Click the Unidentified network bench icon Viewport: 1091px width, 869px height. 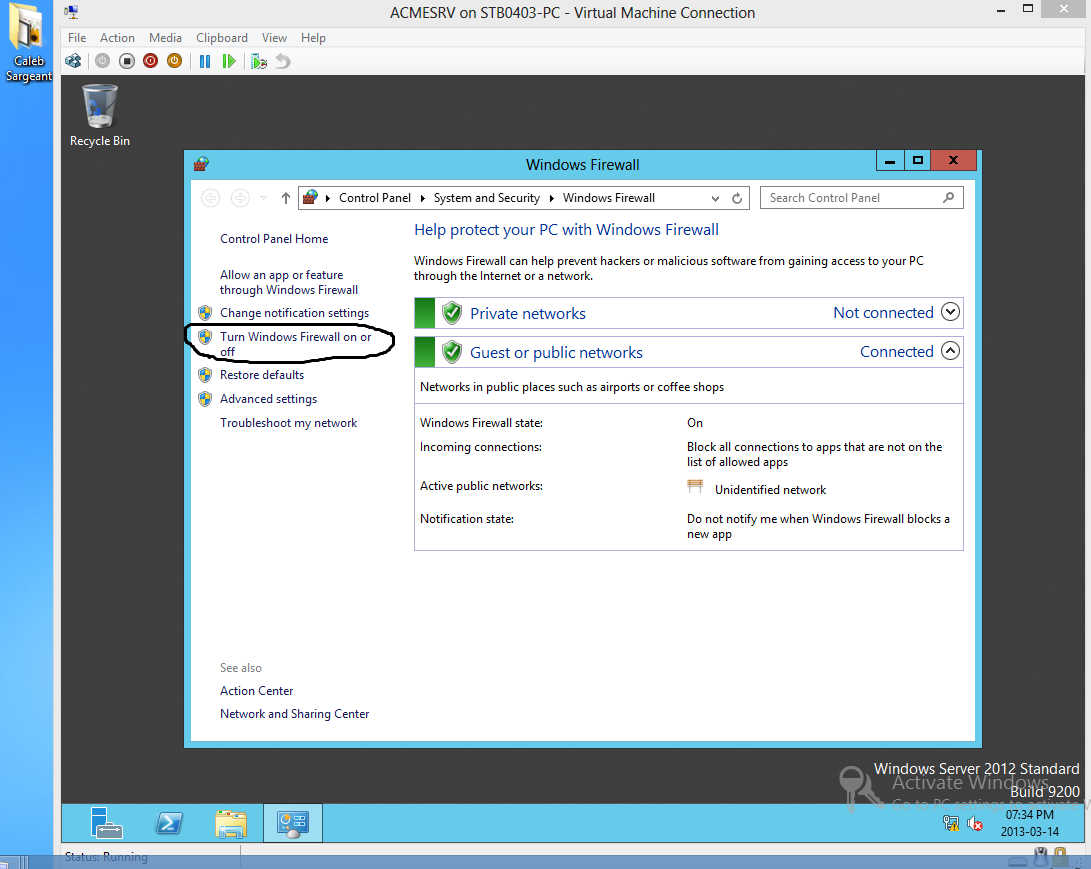pyautogui.click(x=695, y=486)
